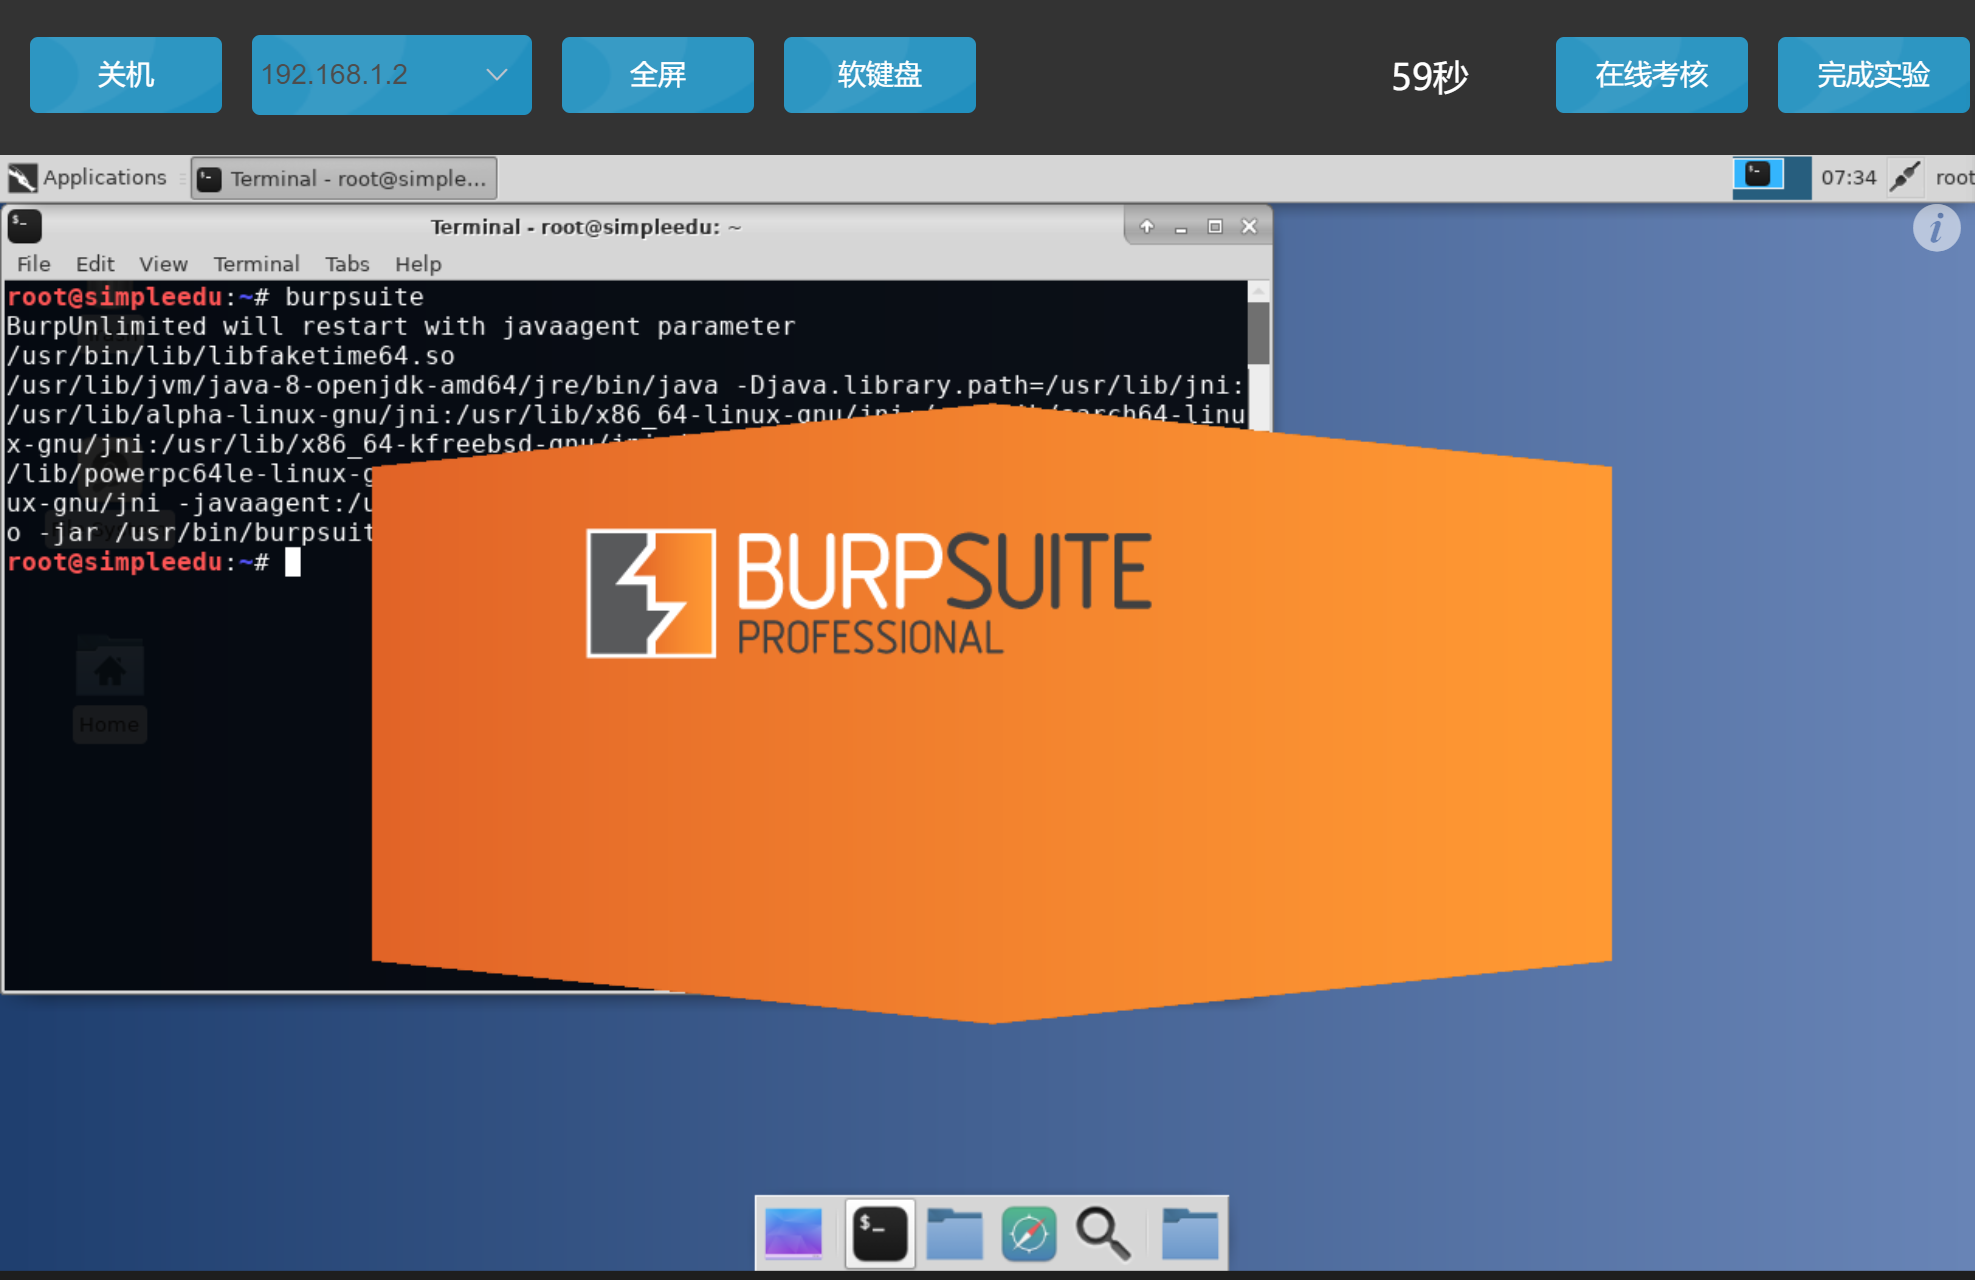Open the Applications menu
The width and height of the screenshot is (1975, 1280).
tap(88, 178)
